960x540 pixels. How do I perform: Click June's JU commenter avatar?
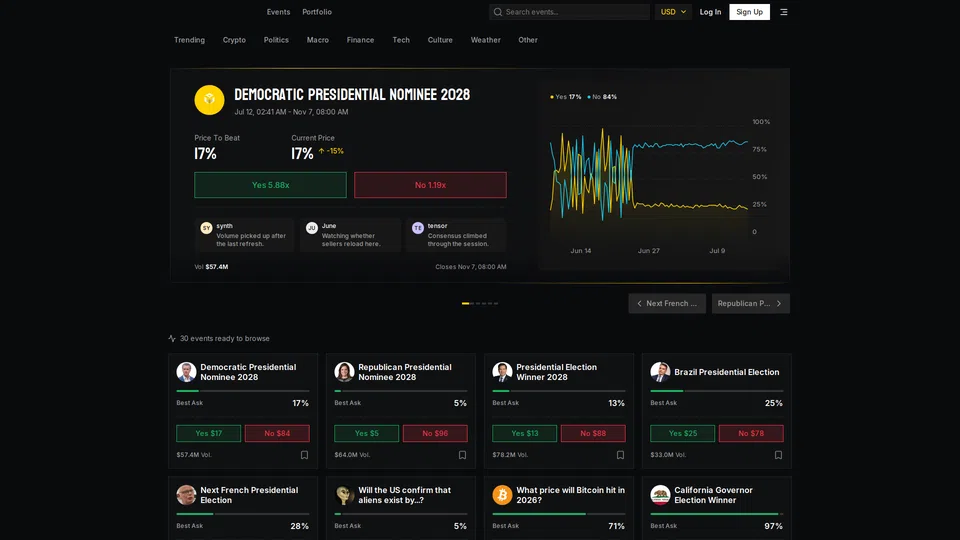pyautogui.click(x=312, y=228)
